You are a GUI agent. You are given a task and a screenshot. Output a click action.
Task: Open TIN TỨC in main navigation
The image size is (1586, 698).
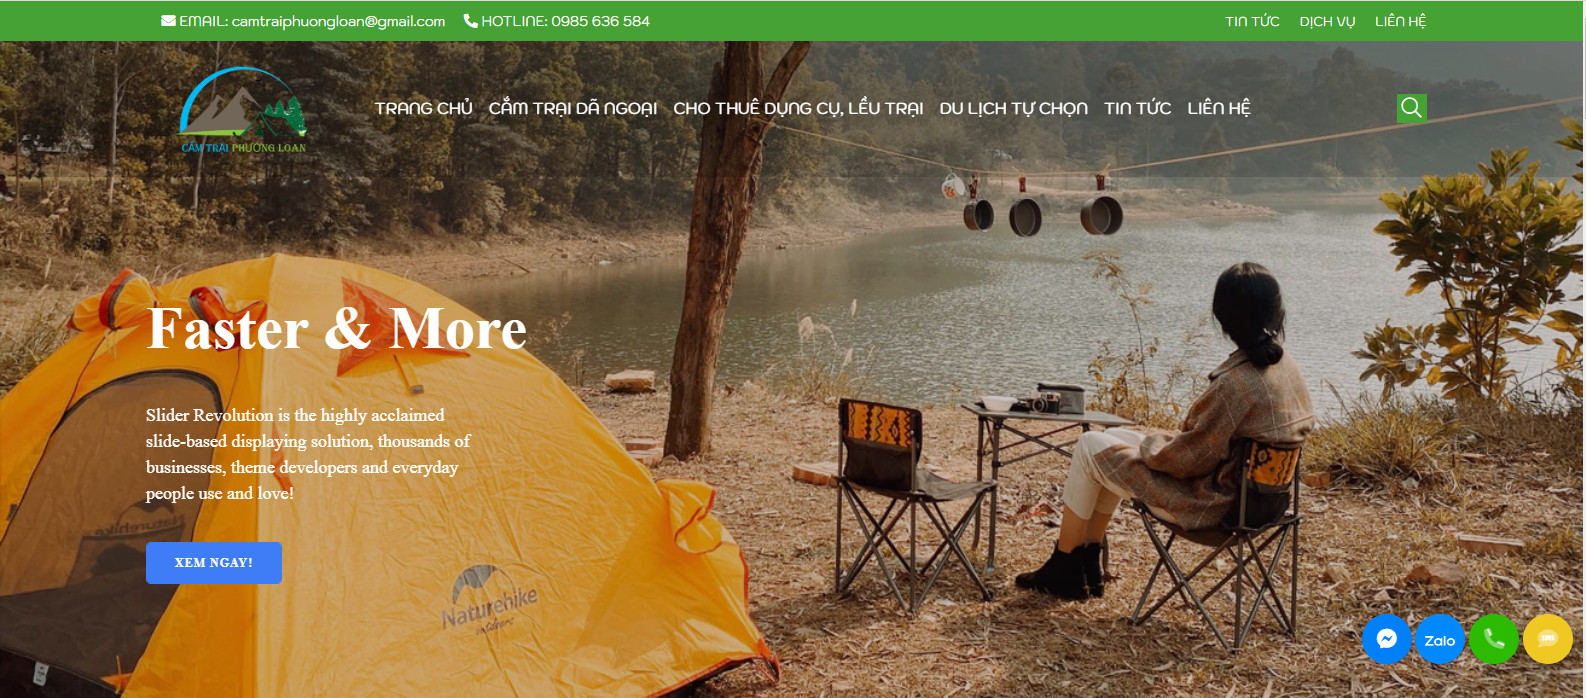[x=1137, y=108]
